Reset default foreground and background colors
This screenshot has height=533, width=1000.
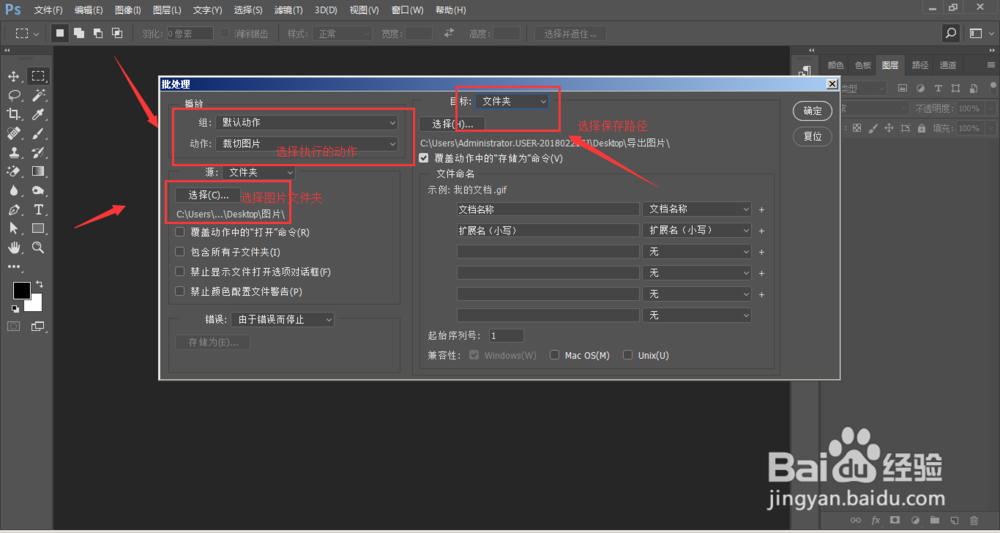coord(15,309)
